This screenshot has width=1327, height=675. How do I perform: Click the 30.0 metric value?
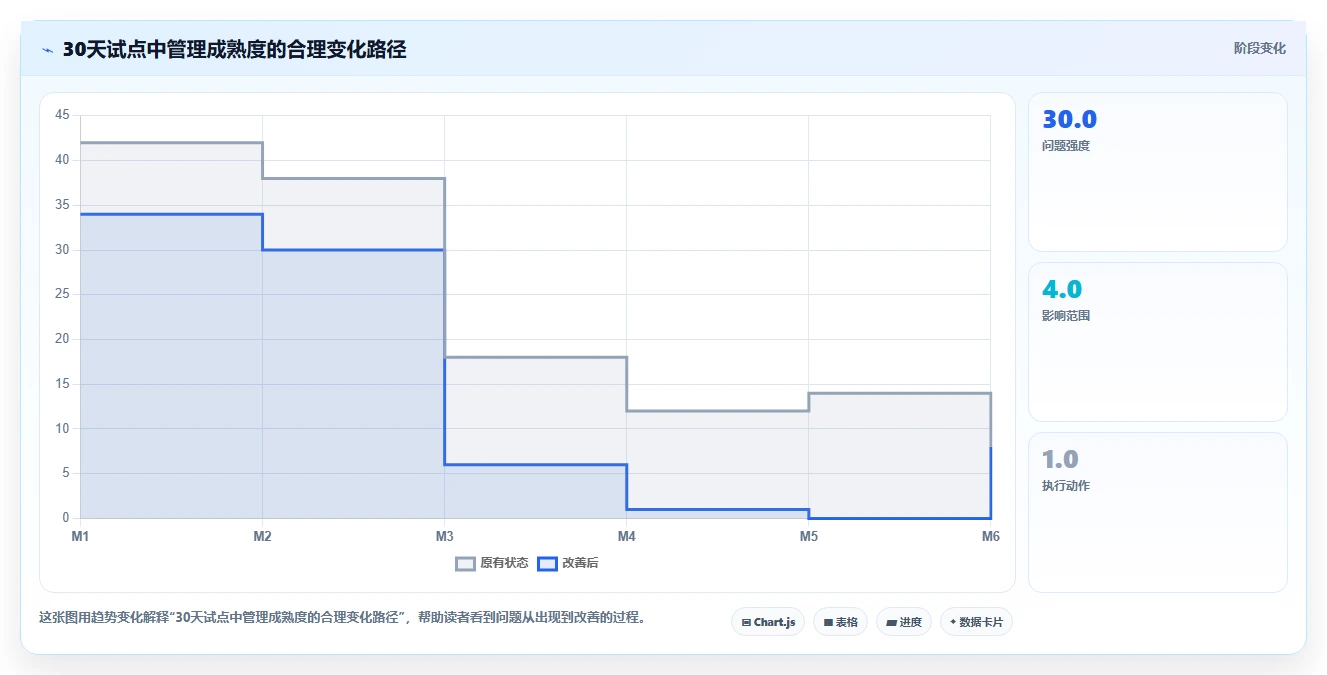[x=1069, y=120]
